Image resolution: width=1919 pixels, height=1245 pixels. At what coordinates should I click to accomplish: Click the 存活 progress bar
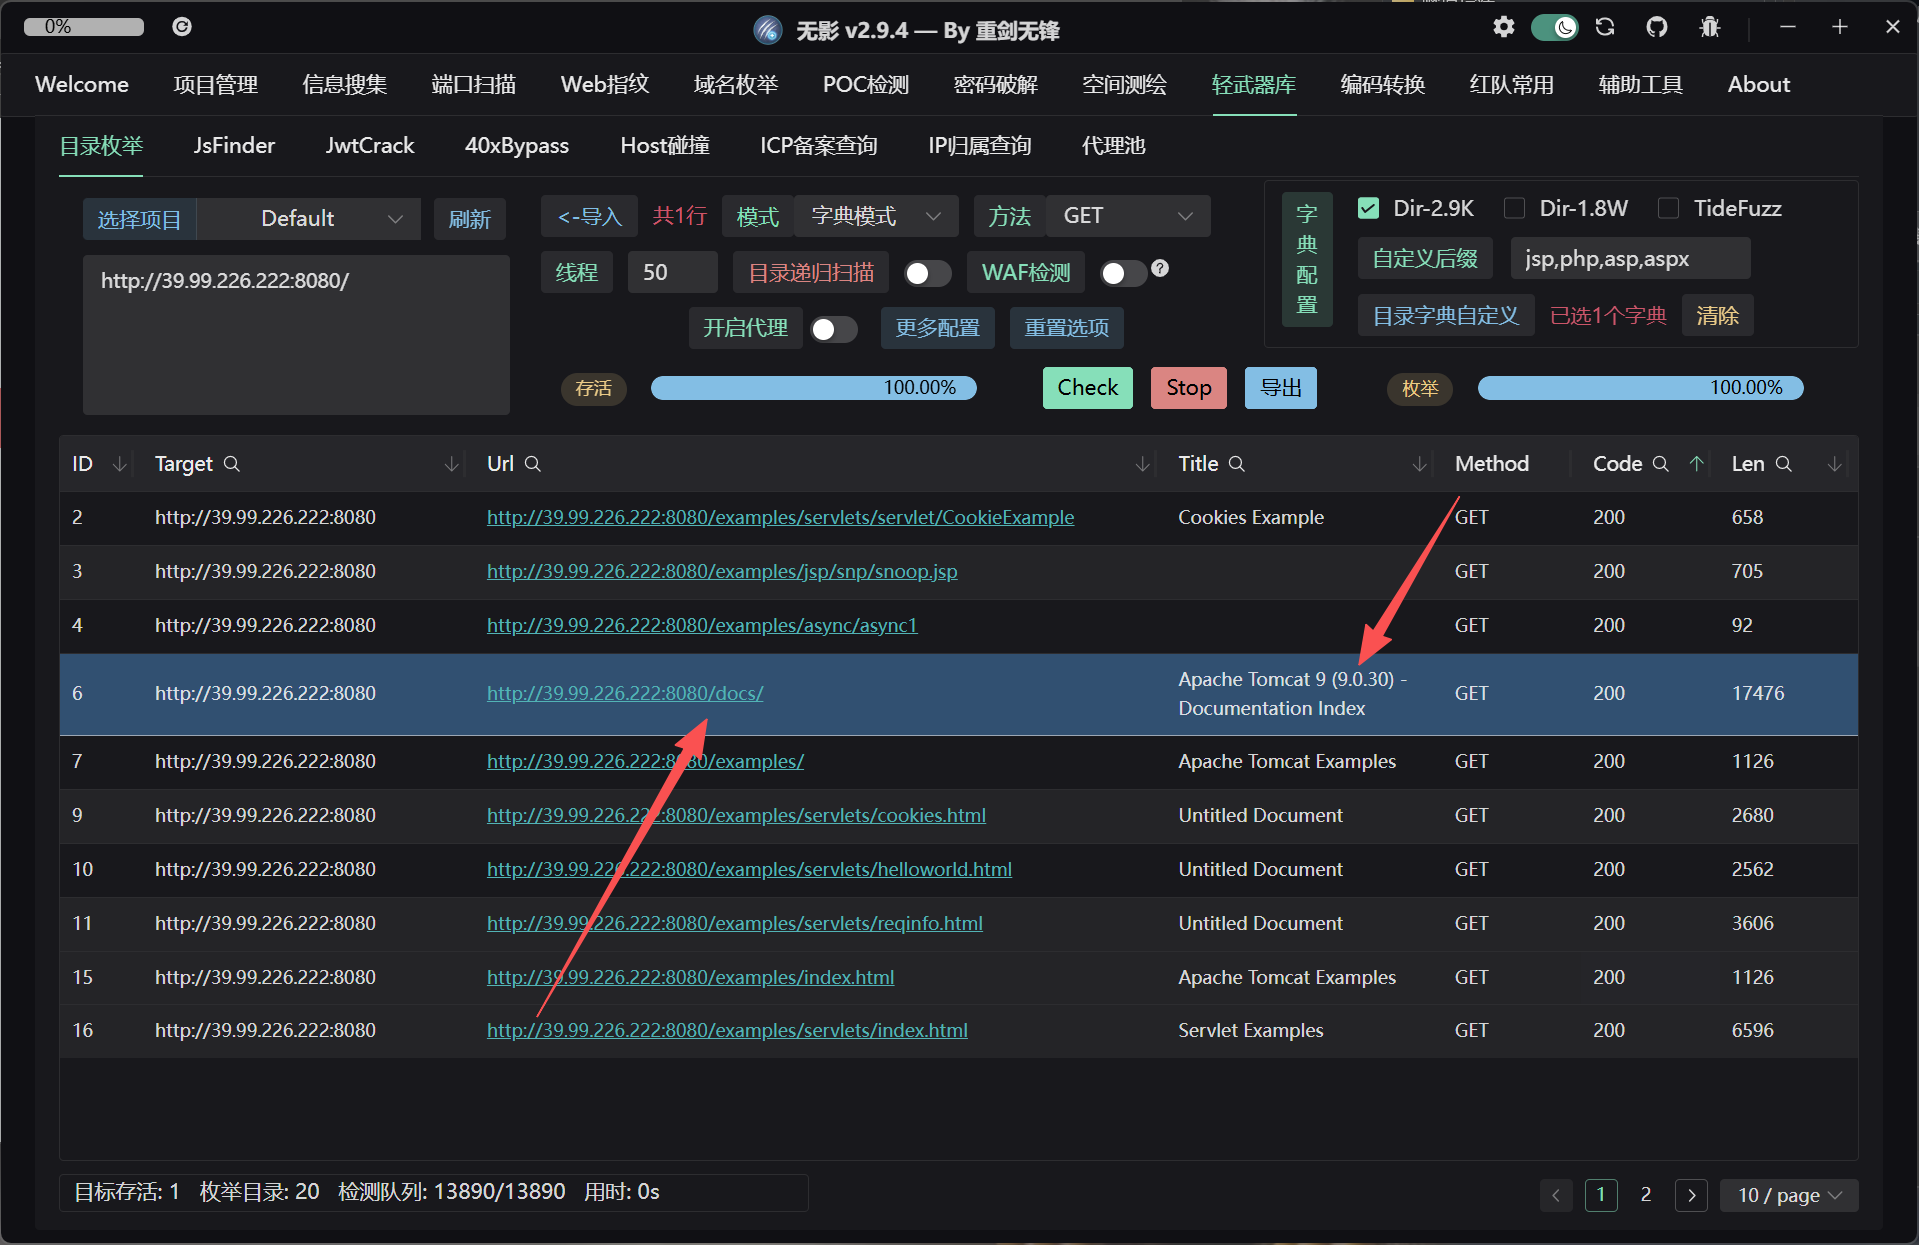[813, 388]
